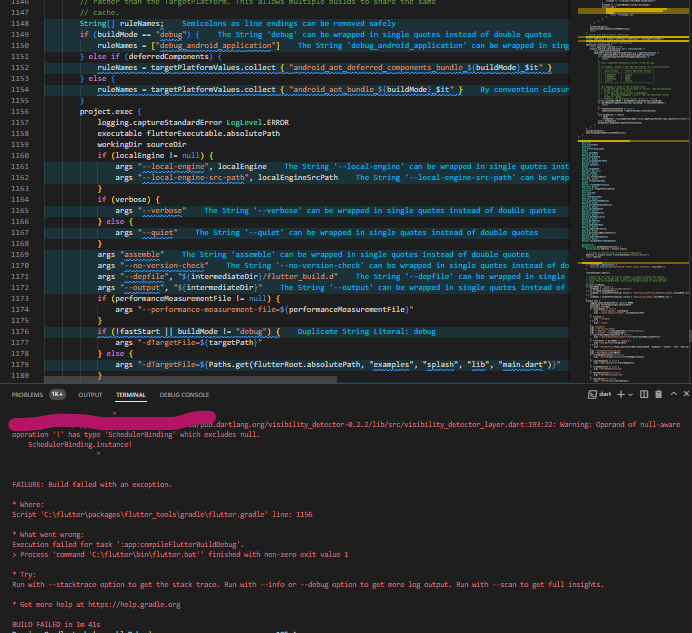Click "main.dart" string on line 1179
Screen dimensions: 692x633
pos(523,365)
